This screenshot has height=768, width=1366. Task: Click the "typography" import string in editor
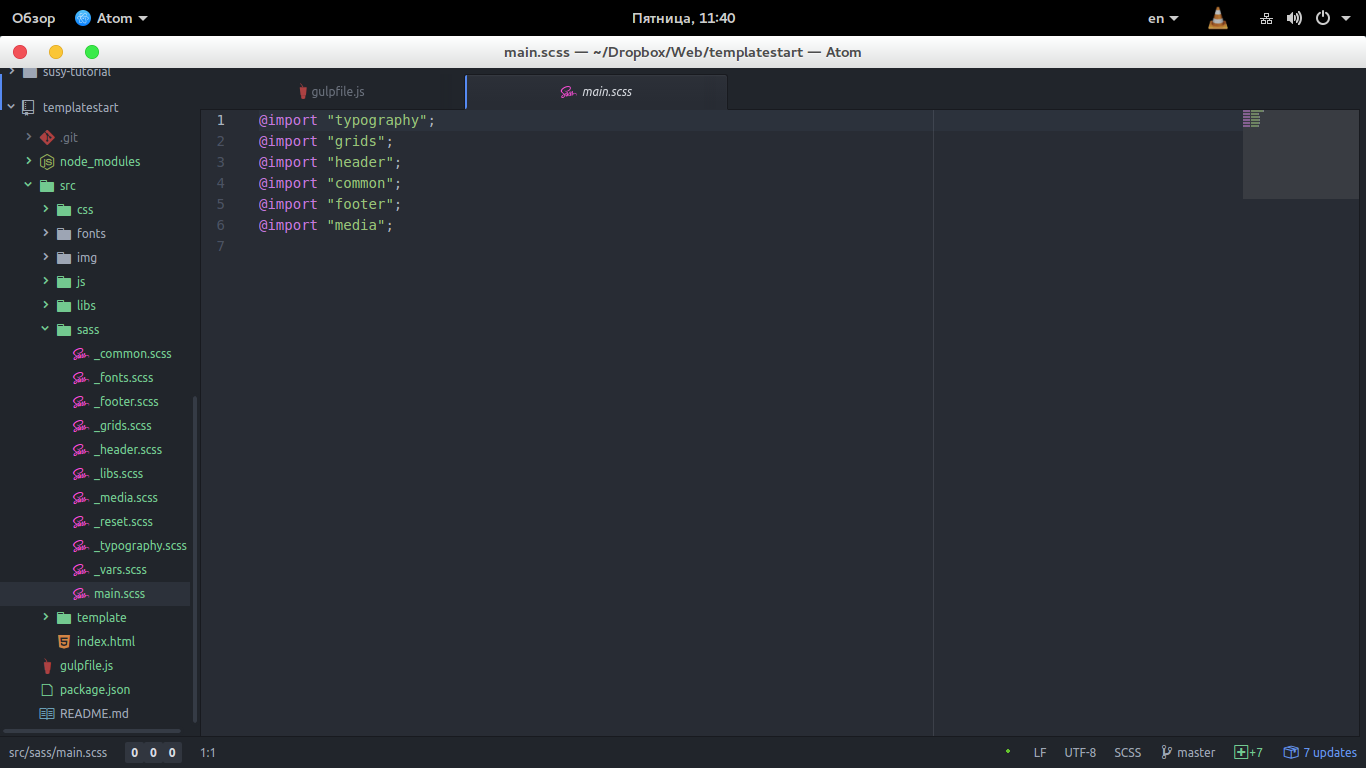tap(378, 120)
